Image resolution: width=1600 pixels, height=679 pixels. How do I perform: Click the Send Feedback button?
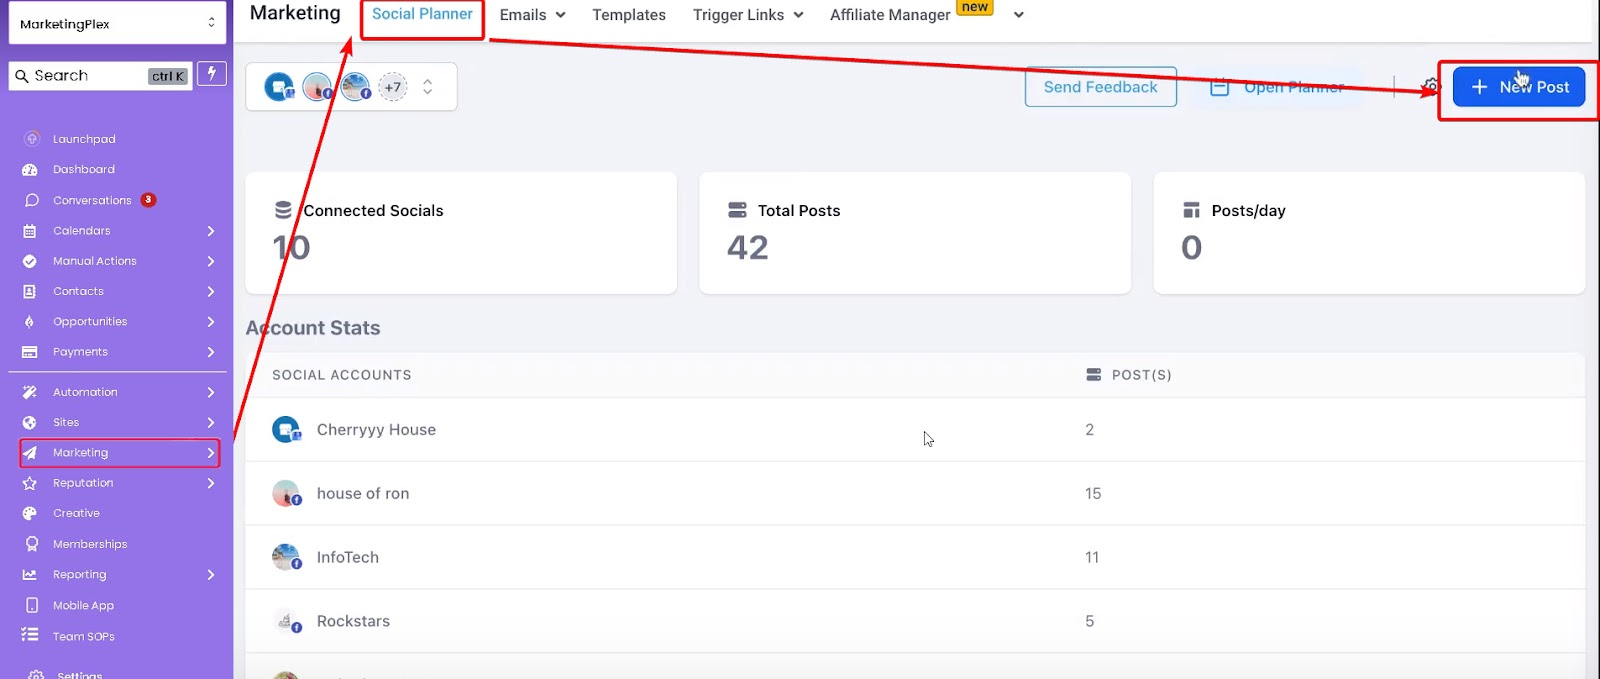1100,87
